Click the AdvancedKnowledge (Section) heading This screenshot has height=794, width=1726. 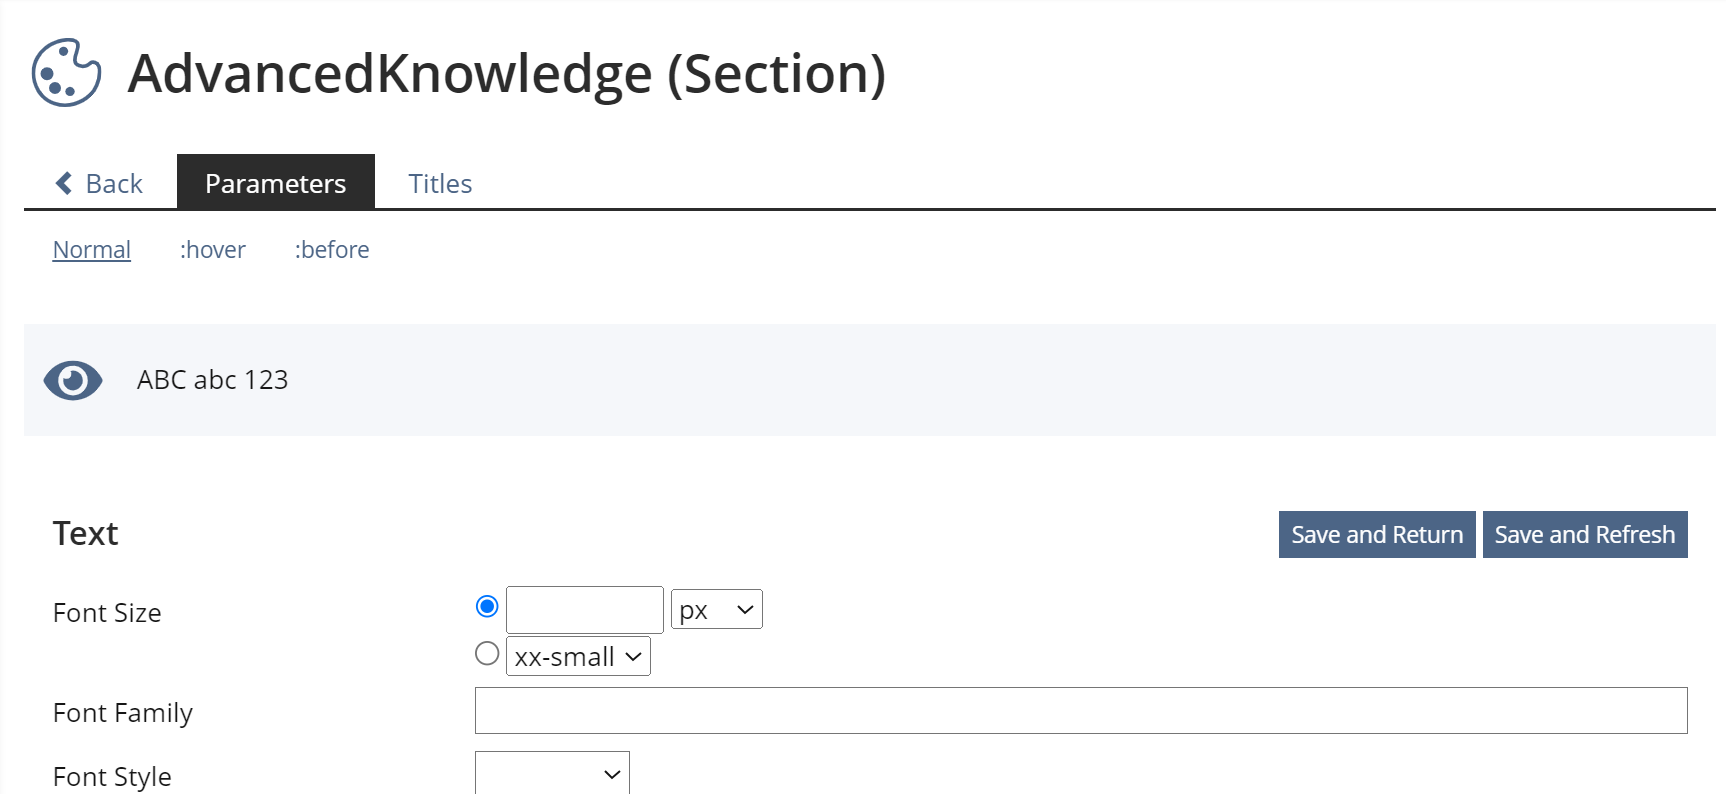pos(507,74)
